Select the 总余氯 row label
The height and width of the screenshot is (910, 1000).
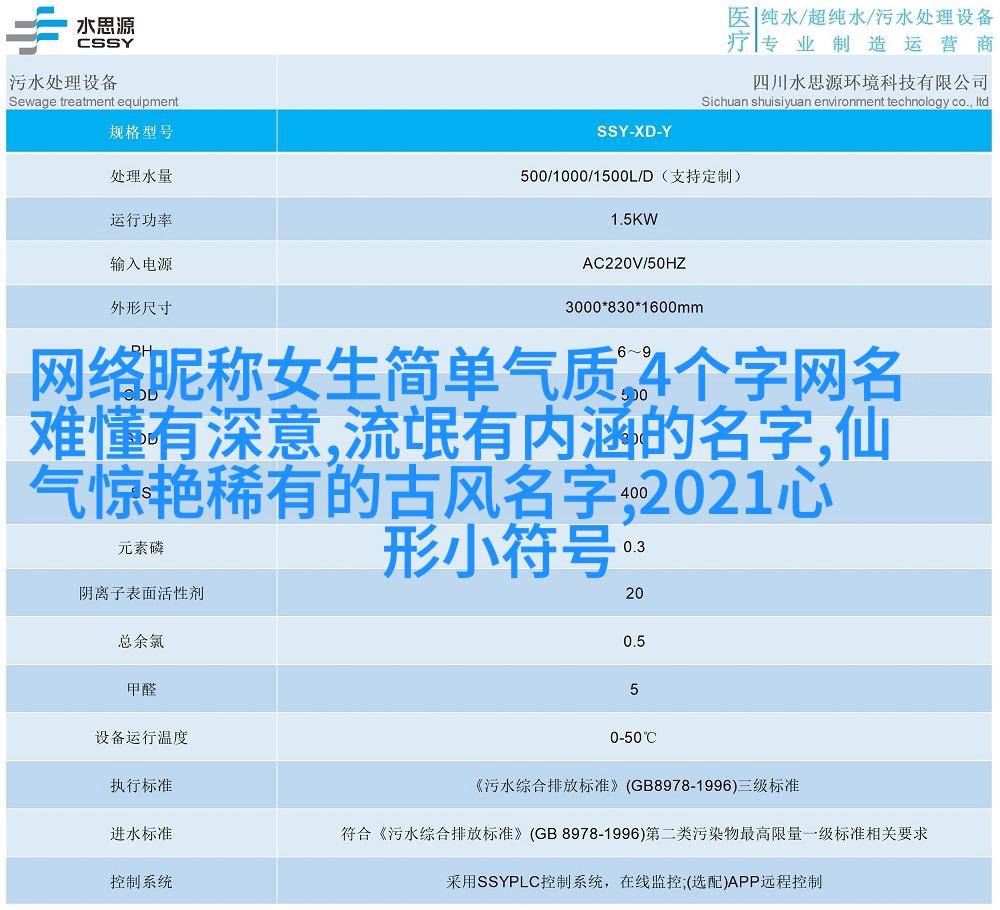click(x=141, y=642)
